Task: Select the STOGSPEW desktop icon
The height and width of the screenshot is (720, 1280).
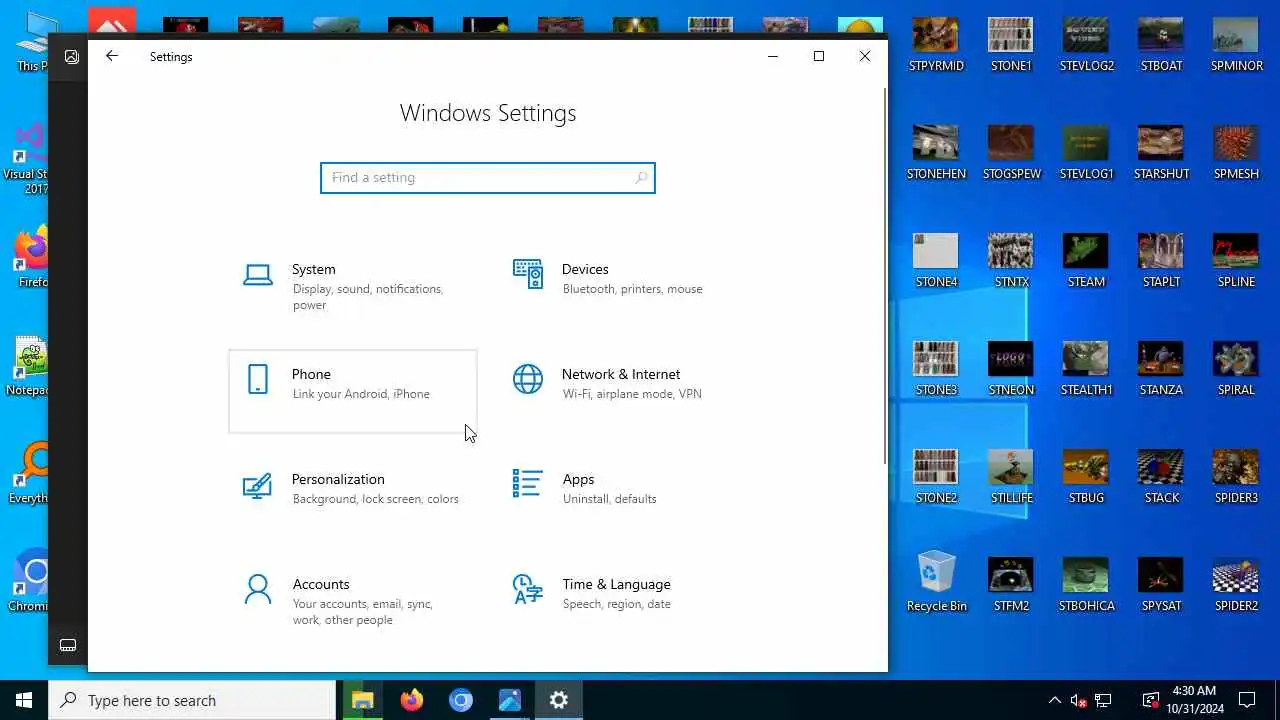Action: pos(1011,153)
